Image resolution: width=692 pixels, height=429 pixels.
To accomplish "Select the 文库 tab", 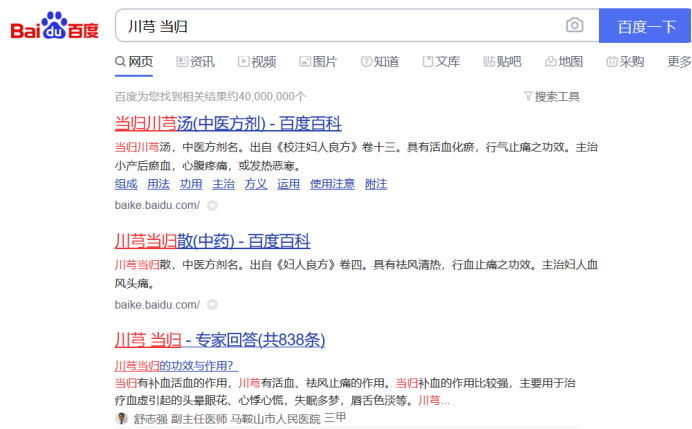I will point(441,61).
